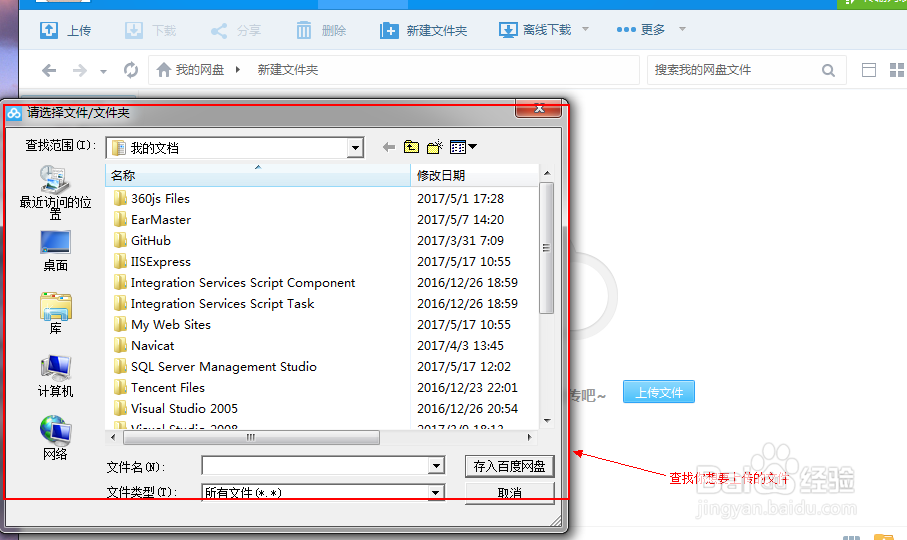Image resolution: width=907 pixels, height=540 pixels.
Task: Switch to grid view layout icon
Action: point(897,71)
